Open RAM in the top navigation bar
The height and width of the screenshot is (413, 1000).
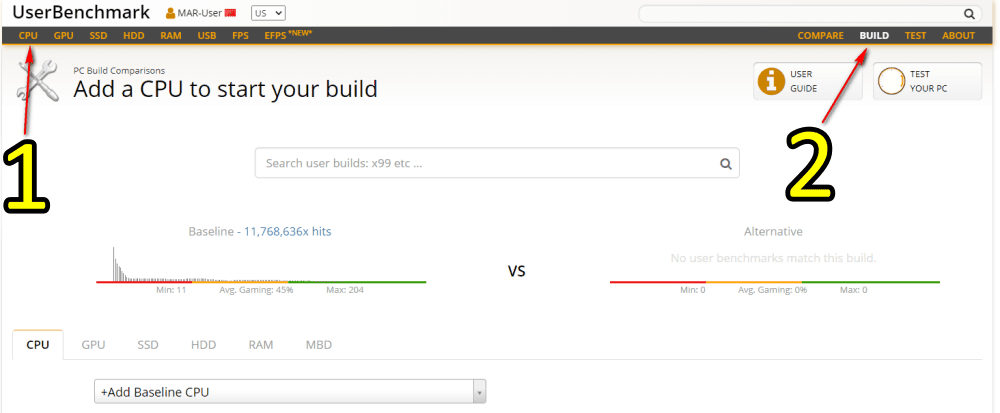[170, 36]
